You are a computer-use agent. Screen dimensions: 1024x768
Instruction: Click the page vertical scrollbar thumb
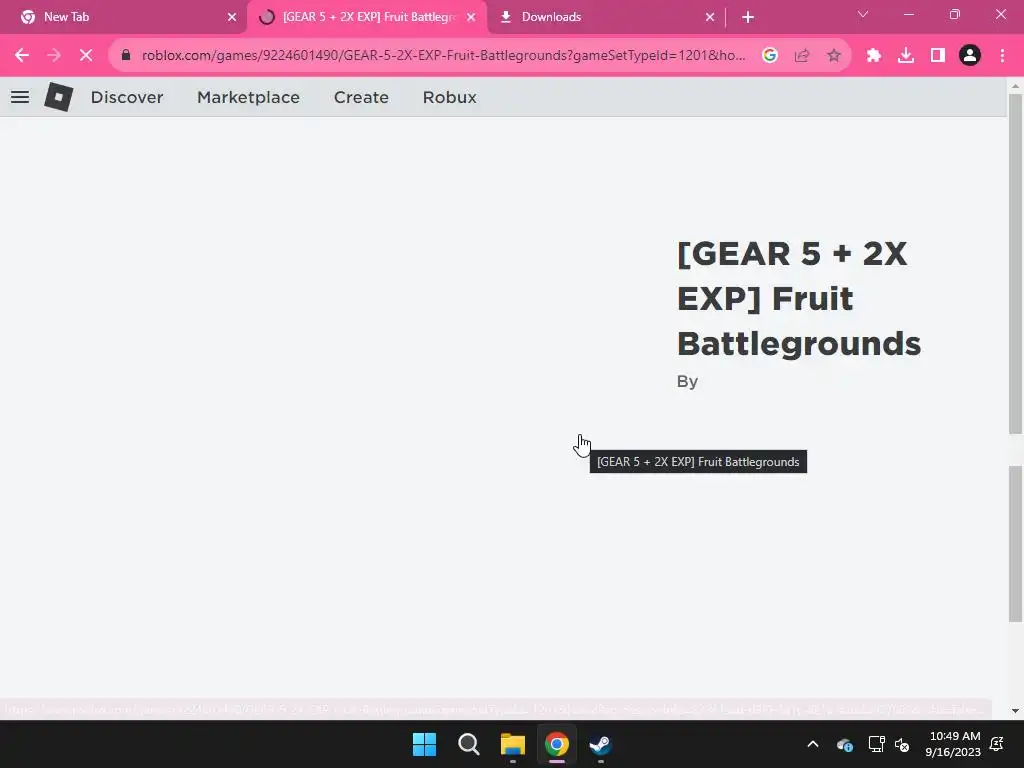(x=1015, y=264)
